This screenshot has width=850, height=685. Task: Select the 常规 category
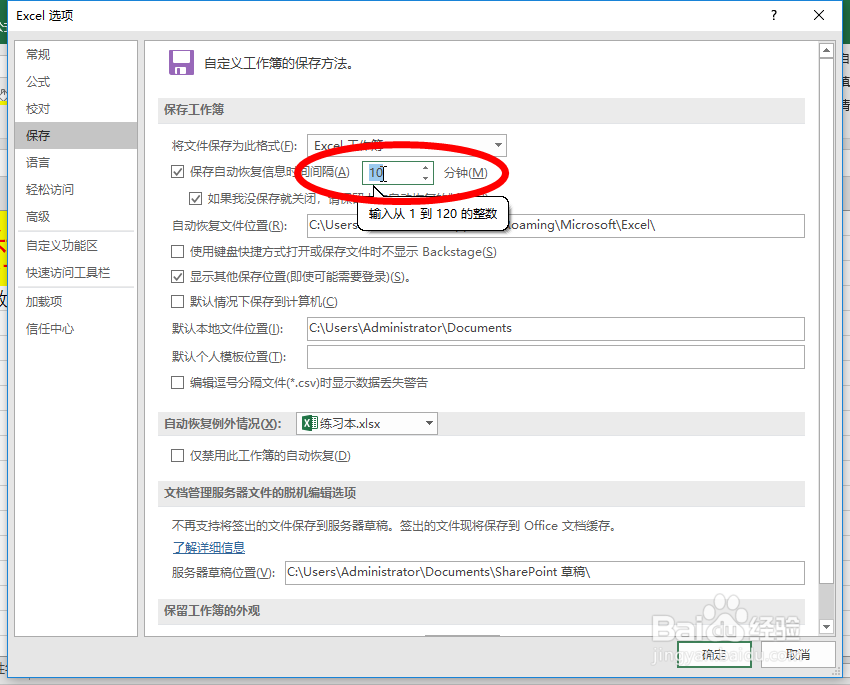76,54
